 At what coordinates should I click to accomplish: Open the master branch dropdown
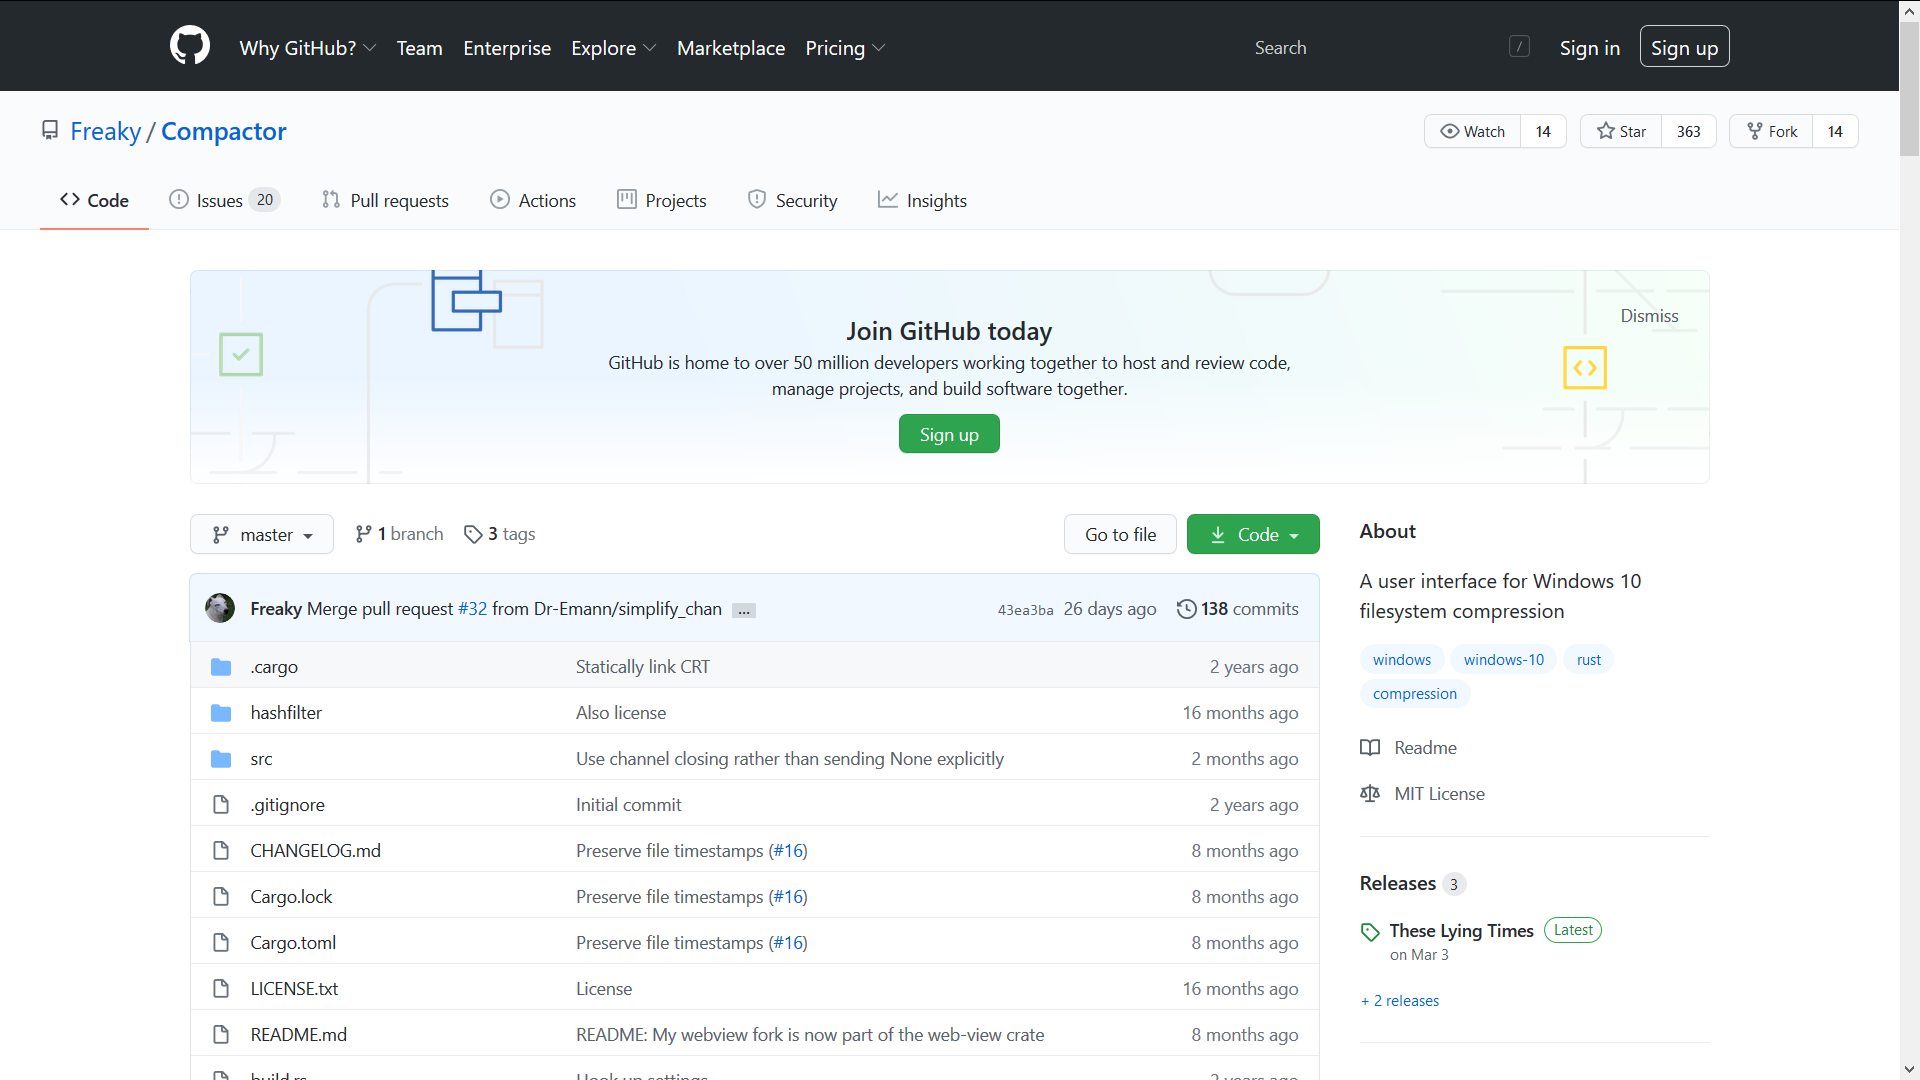pyautogui.click(x=262, y=534)
